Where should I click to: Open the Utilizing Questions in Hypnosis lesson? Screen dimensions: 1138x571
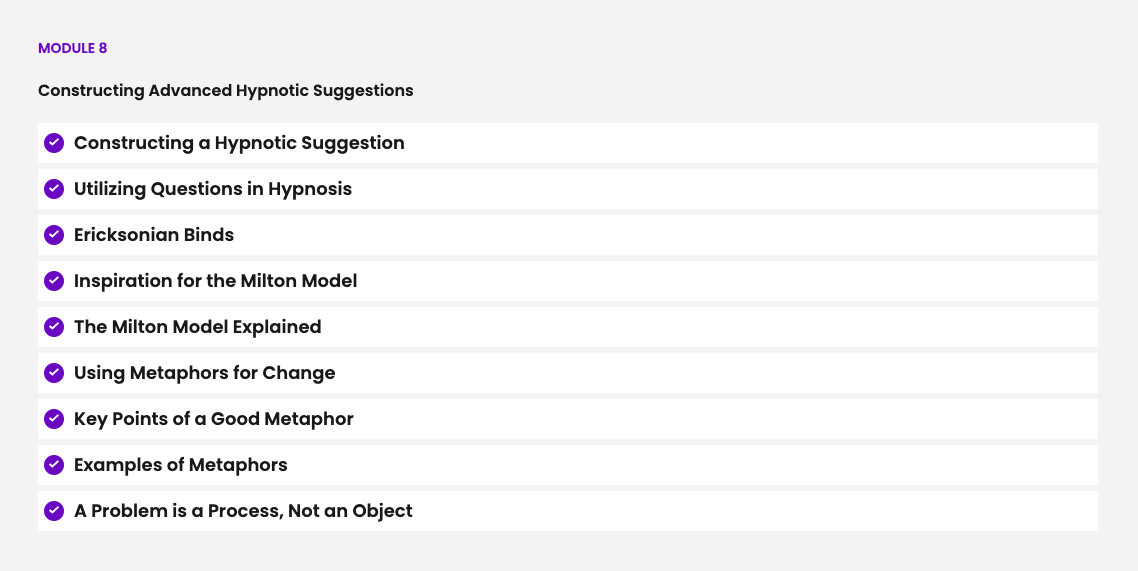coord(213,189)
